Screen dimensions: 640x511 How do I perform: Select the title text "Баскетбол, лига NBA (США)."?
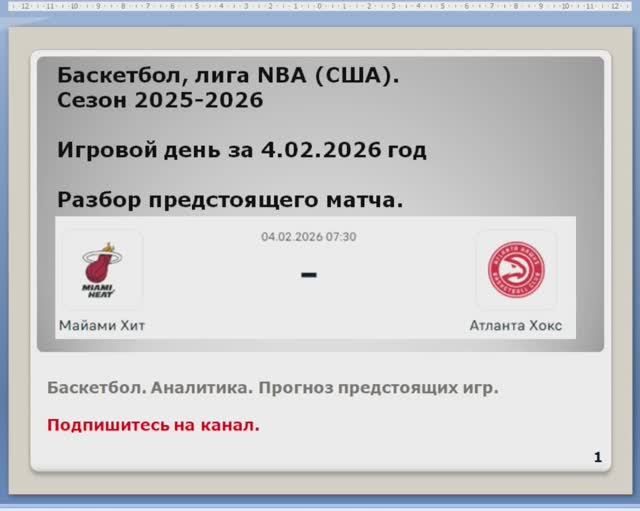point(228,76)
